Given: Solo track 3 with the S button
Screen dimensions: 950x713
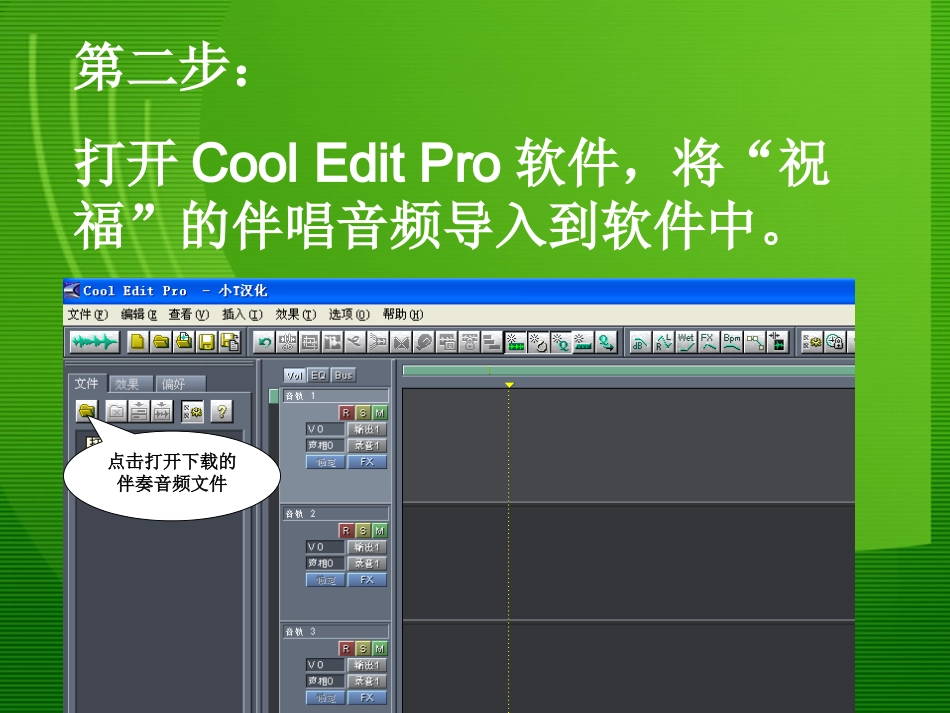Looking at the screenshot, I should [363, 649].
